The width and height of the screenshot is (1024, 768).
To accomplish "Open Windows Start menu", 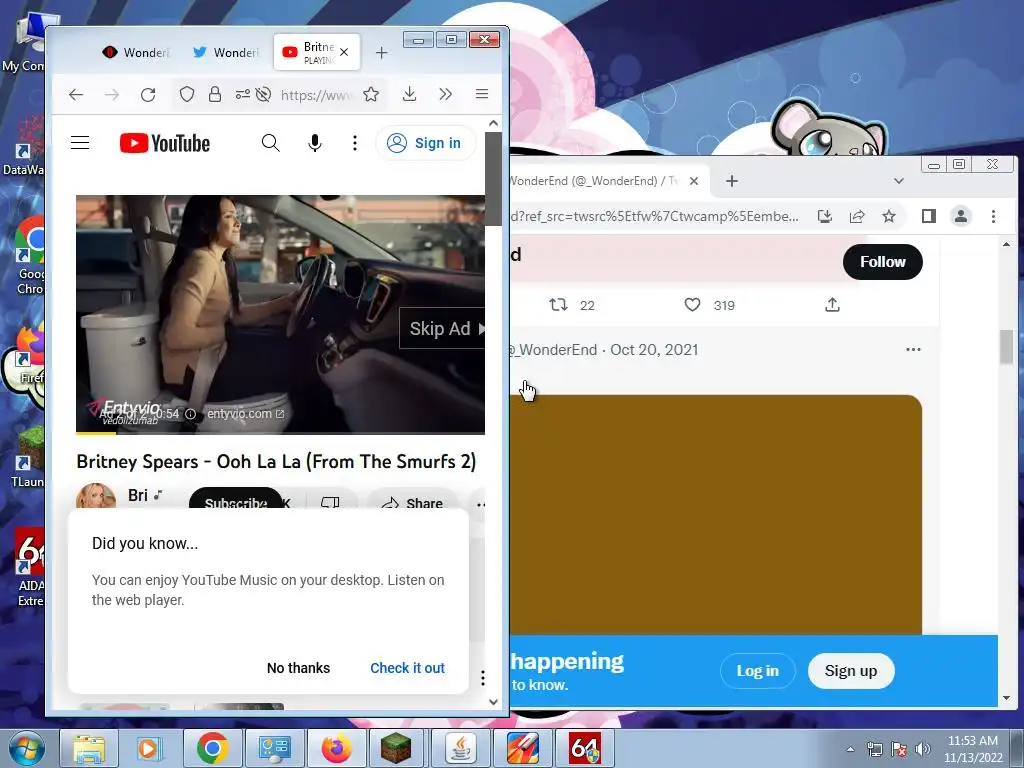I will 27,748.
